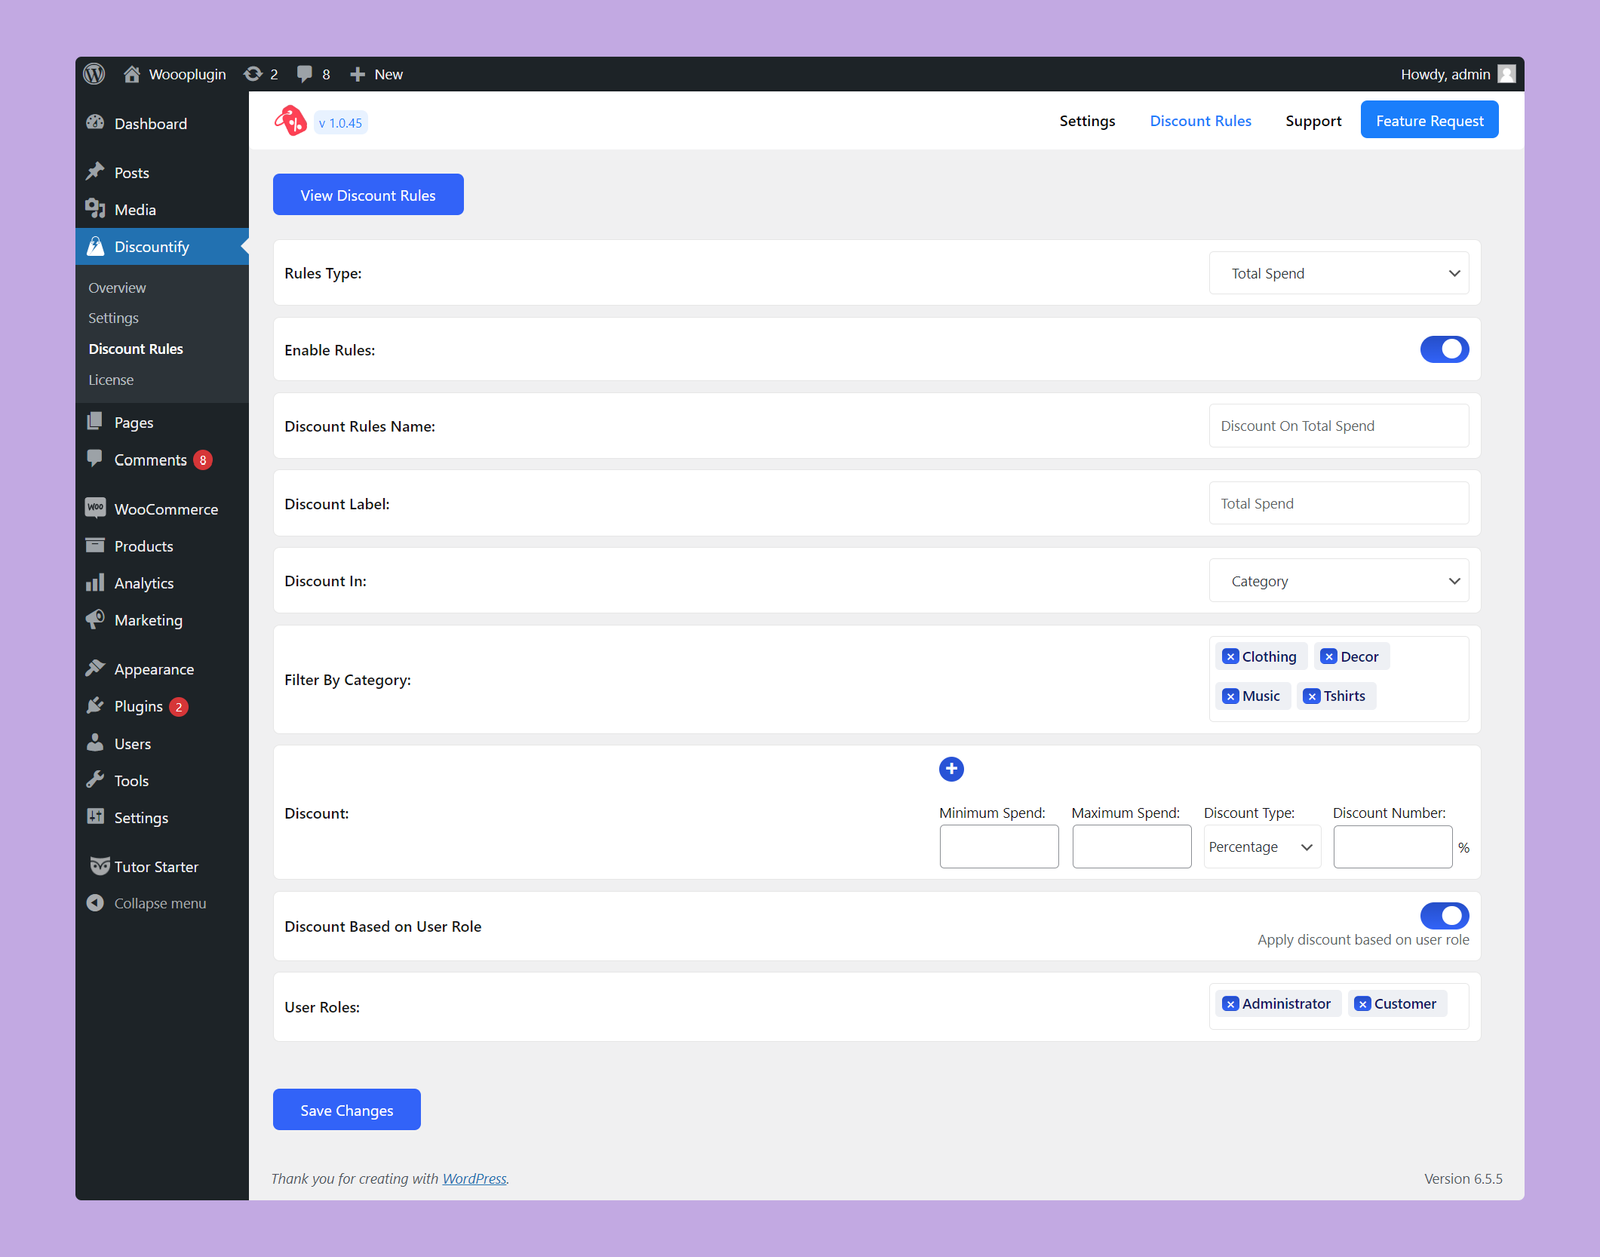The height and width of the screenshot is (1257, 1600).
Task: Remove the Decor category tag
Action: point(1329,657)
